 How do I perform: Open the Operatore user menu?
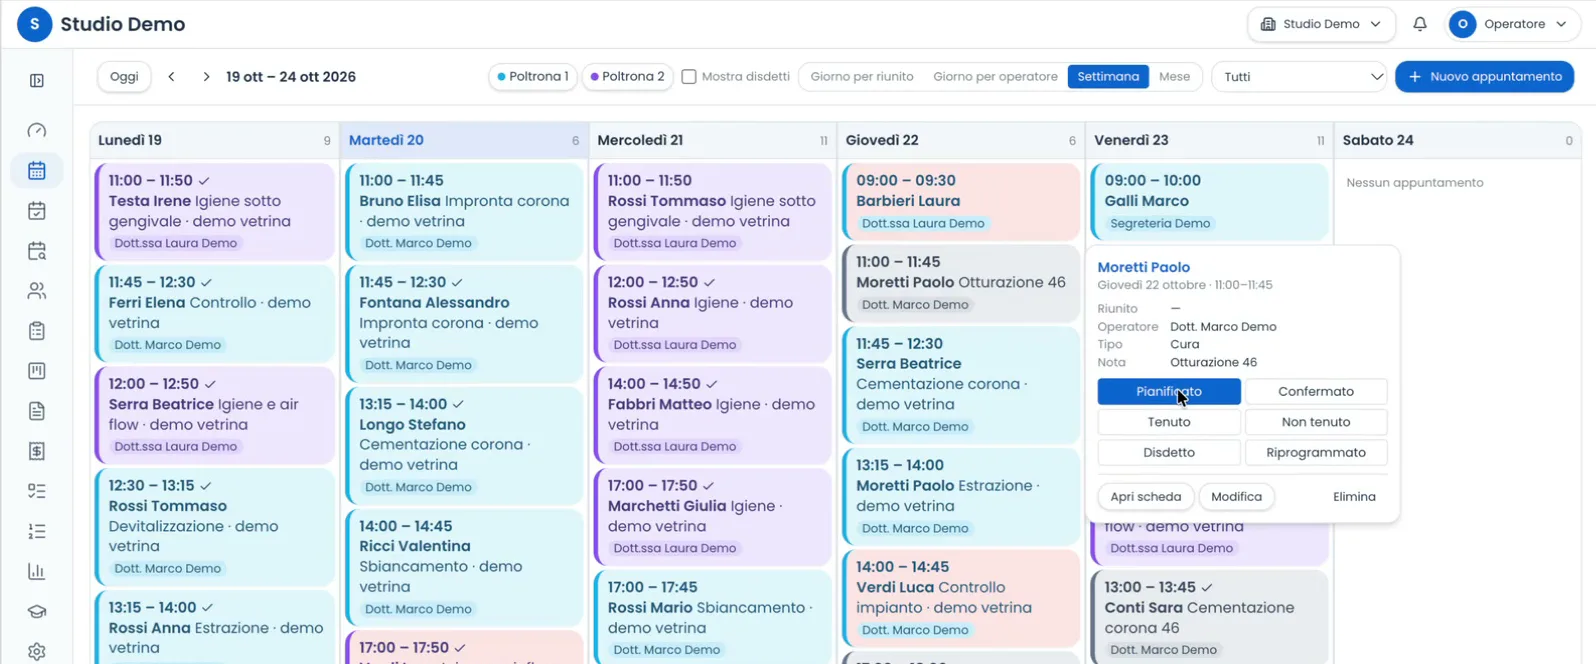click(x=1512, y=24)
